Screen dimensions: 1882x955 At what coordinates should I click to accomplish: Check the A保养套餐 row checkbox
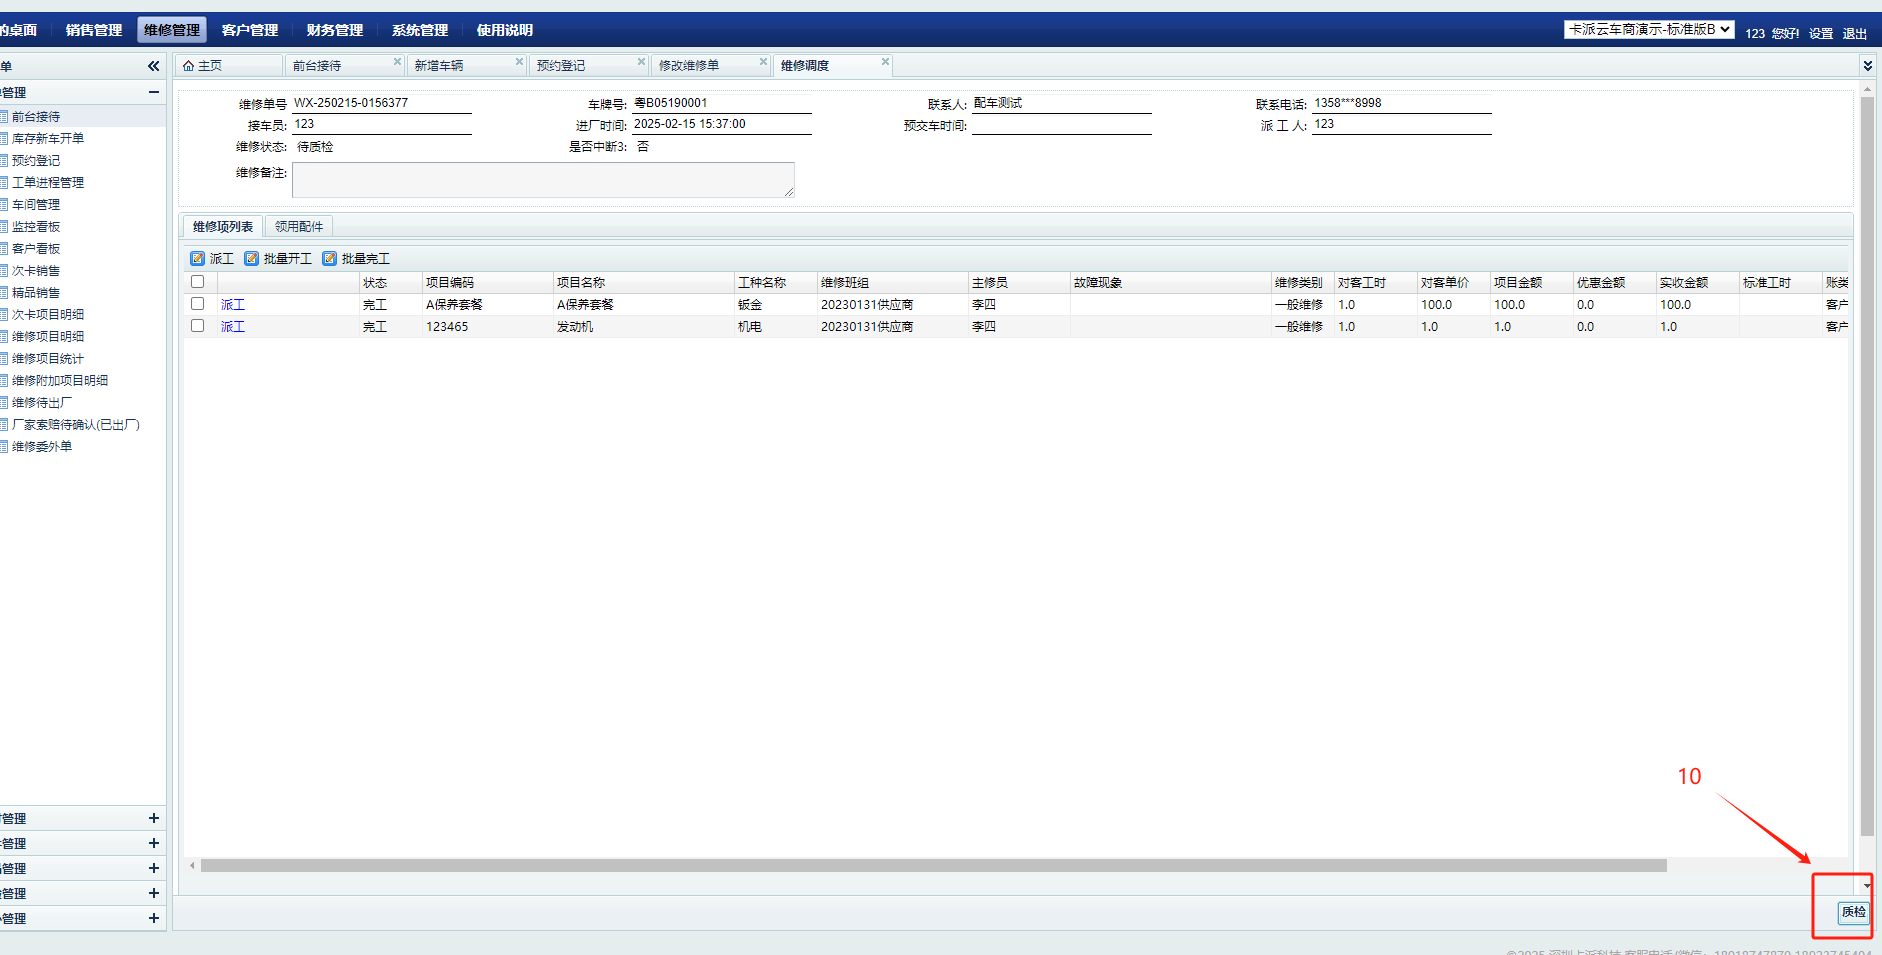[x=198, y=304]
